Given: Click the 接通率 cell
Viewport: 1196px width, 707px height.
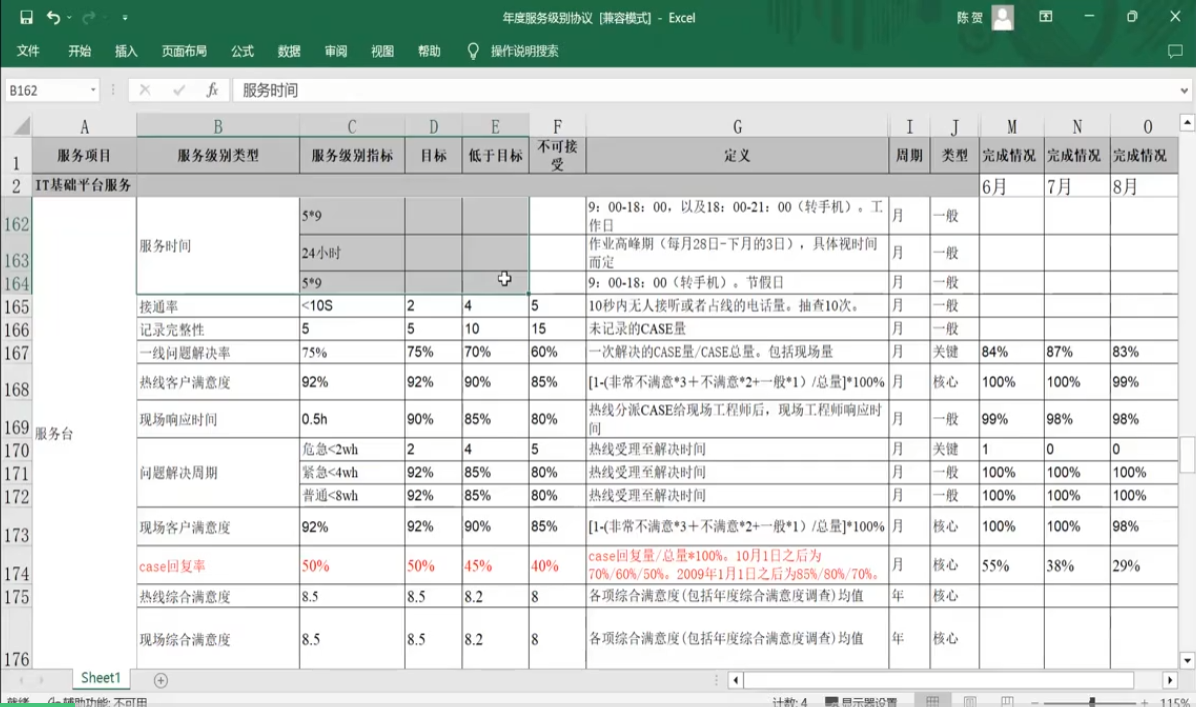Looking at the screenshot, I should (218, 306).
